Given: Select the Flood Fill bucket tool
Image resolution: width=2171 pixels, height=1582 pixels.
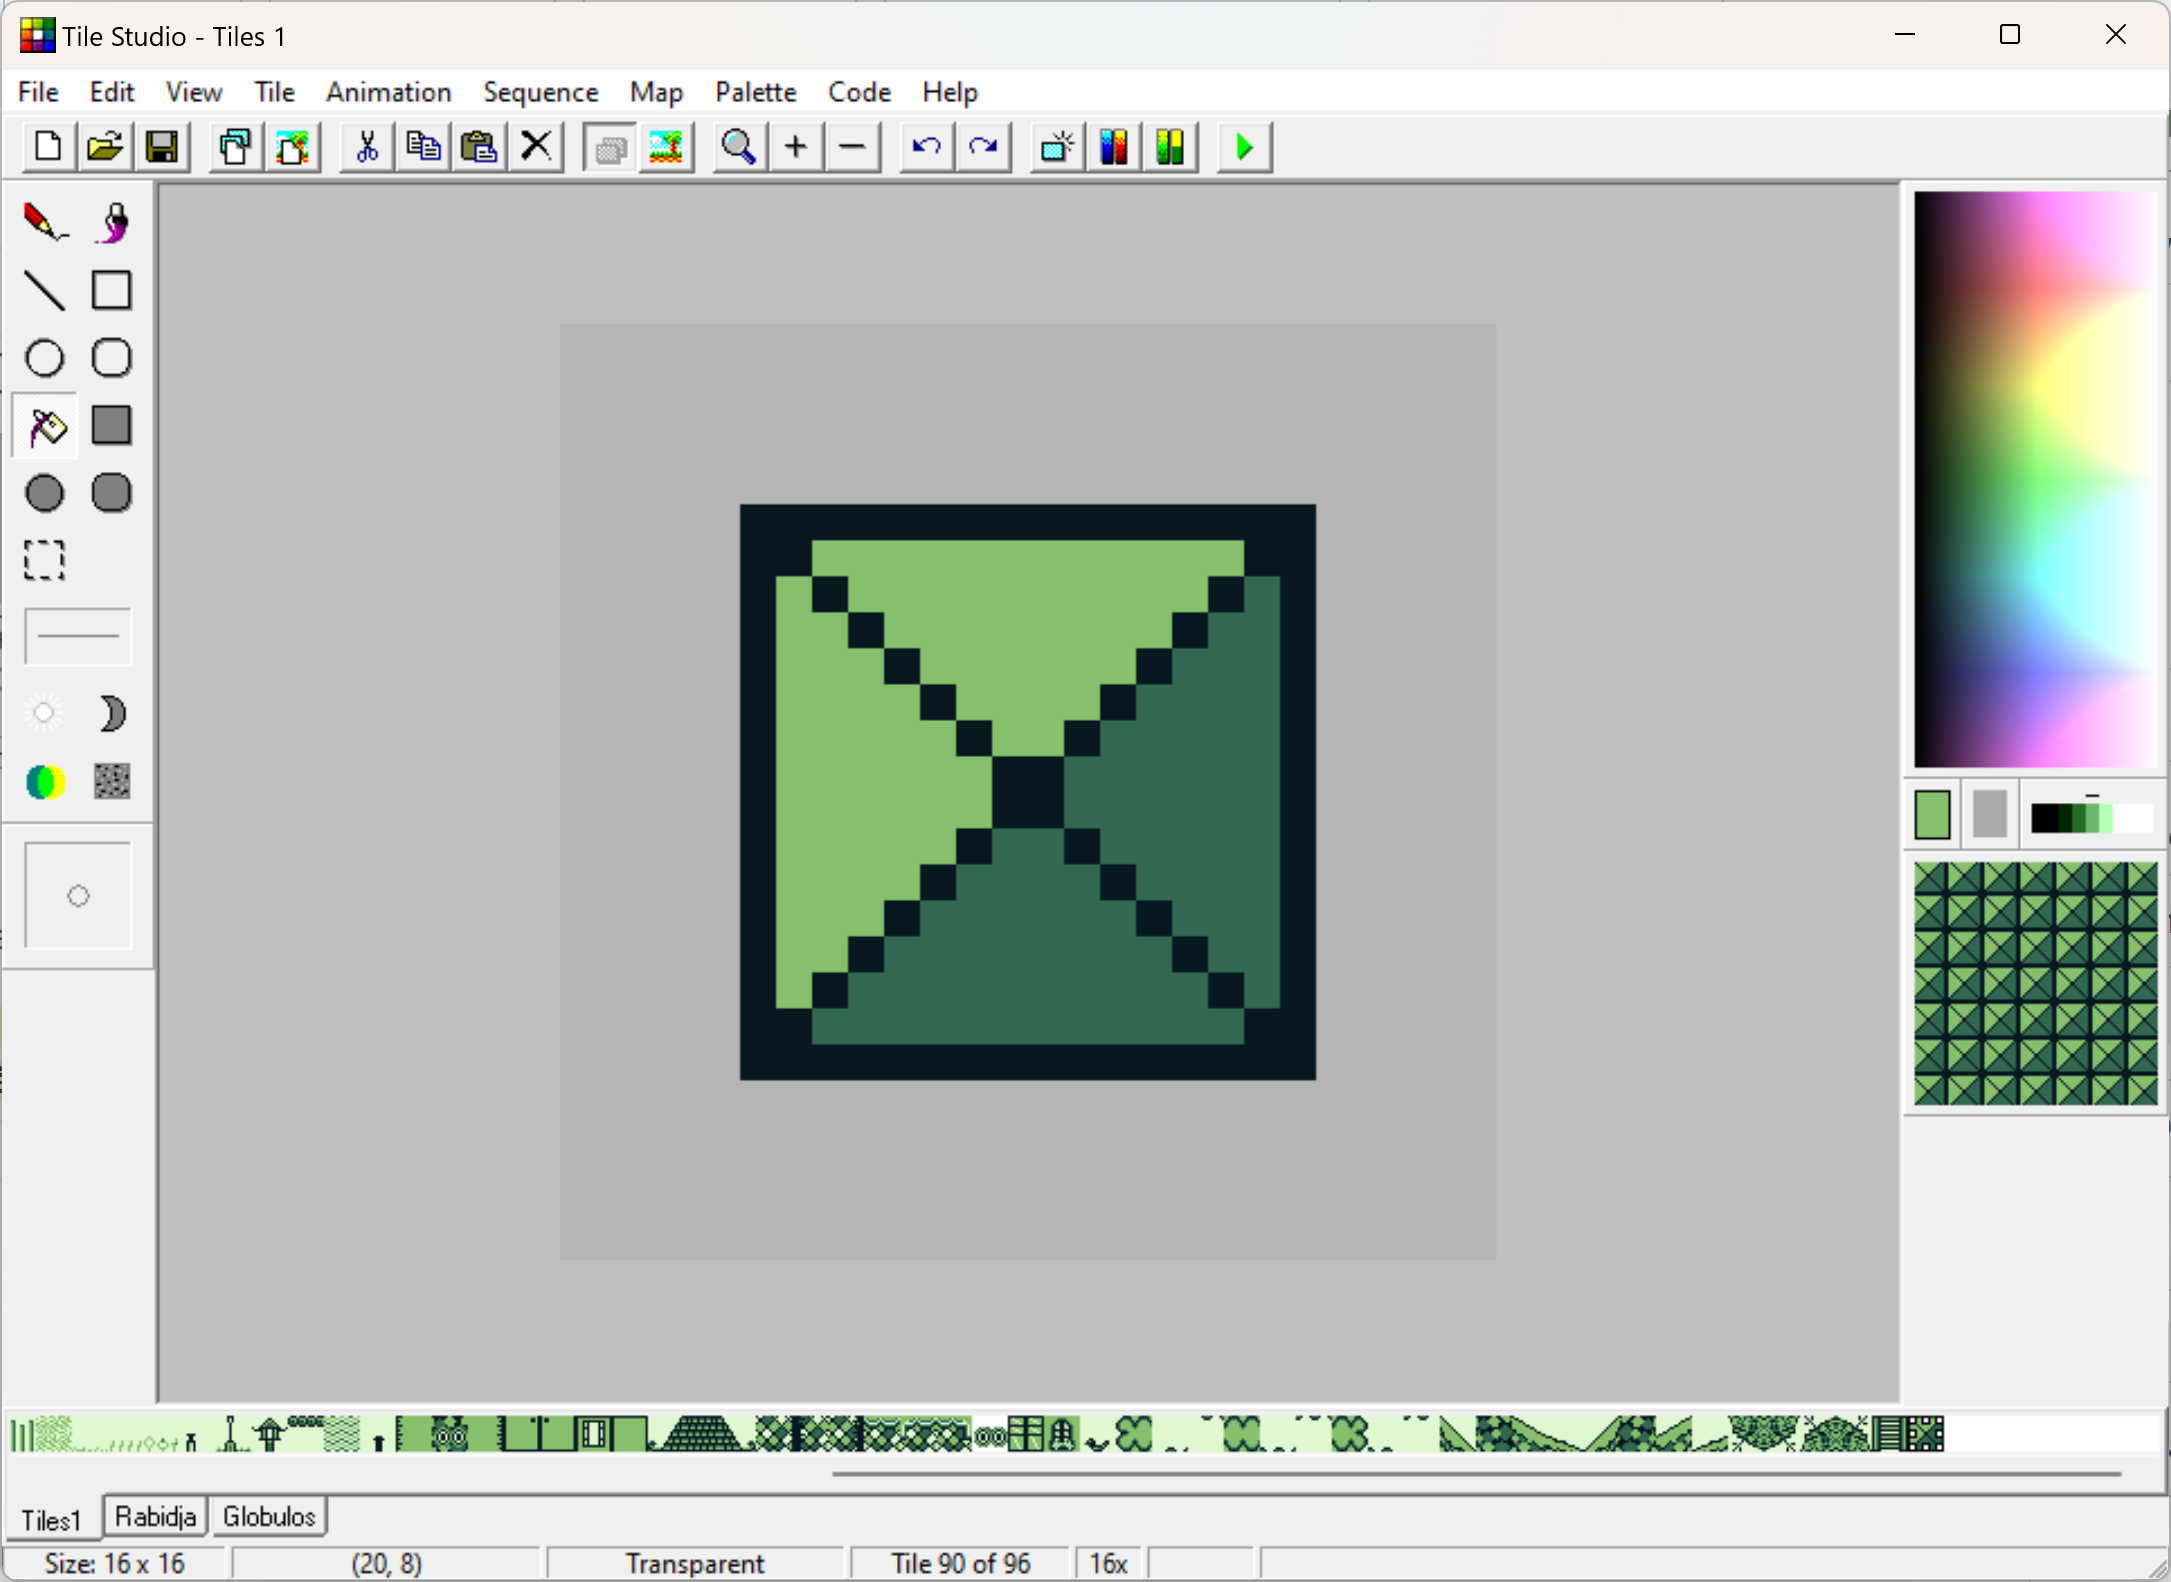Looking at the screenshot, I should click(x=44, y=425).
